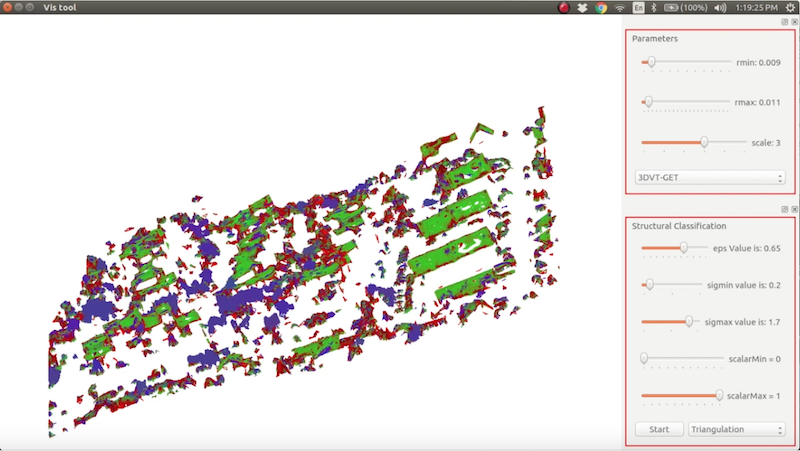Adjust the rmax slider

coord(686,102)
